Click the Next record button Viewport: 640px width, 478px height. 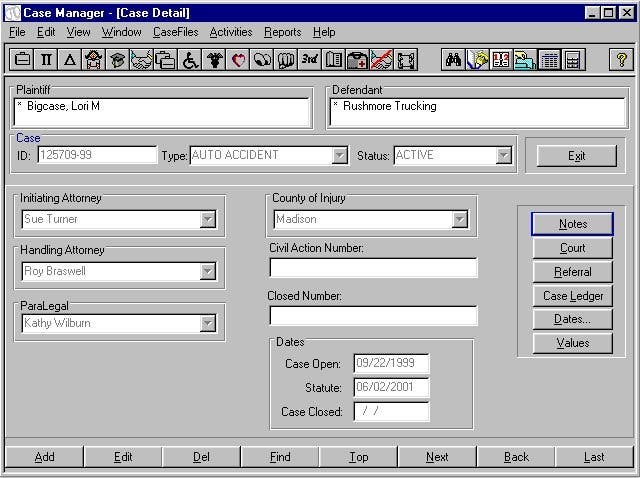(x=437, y=457)
